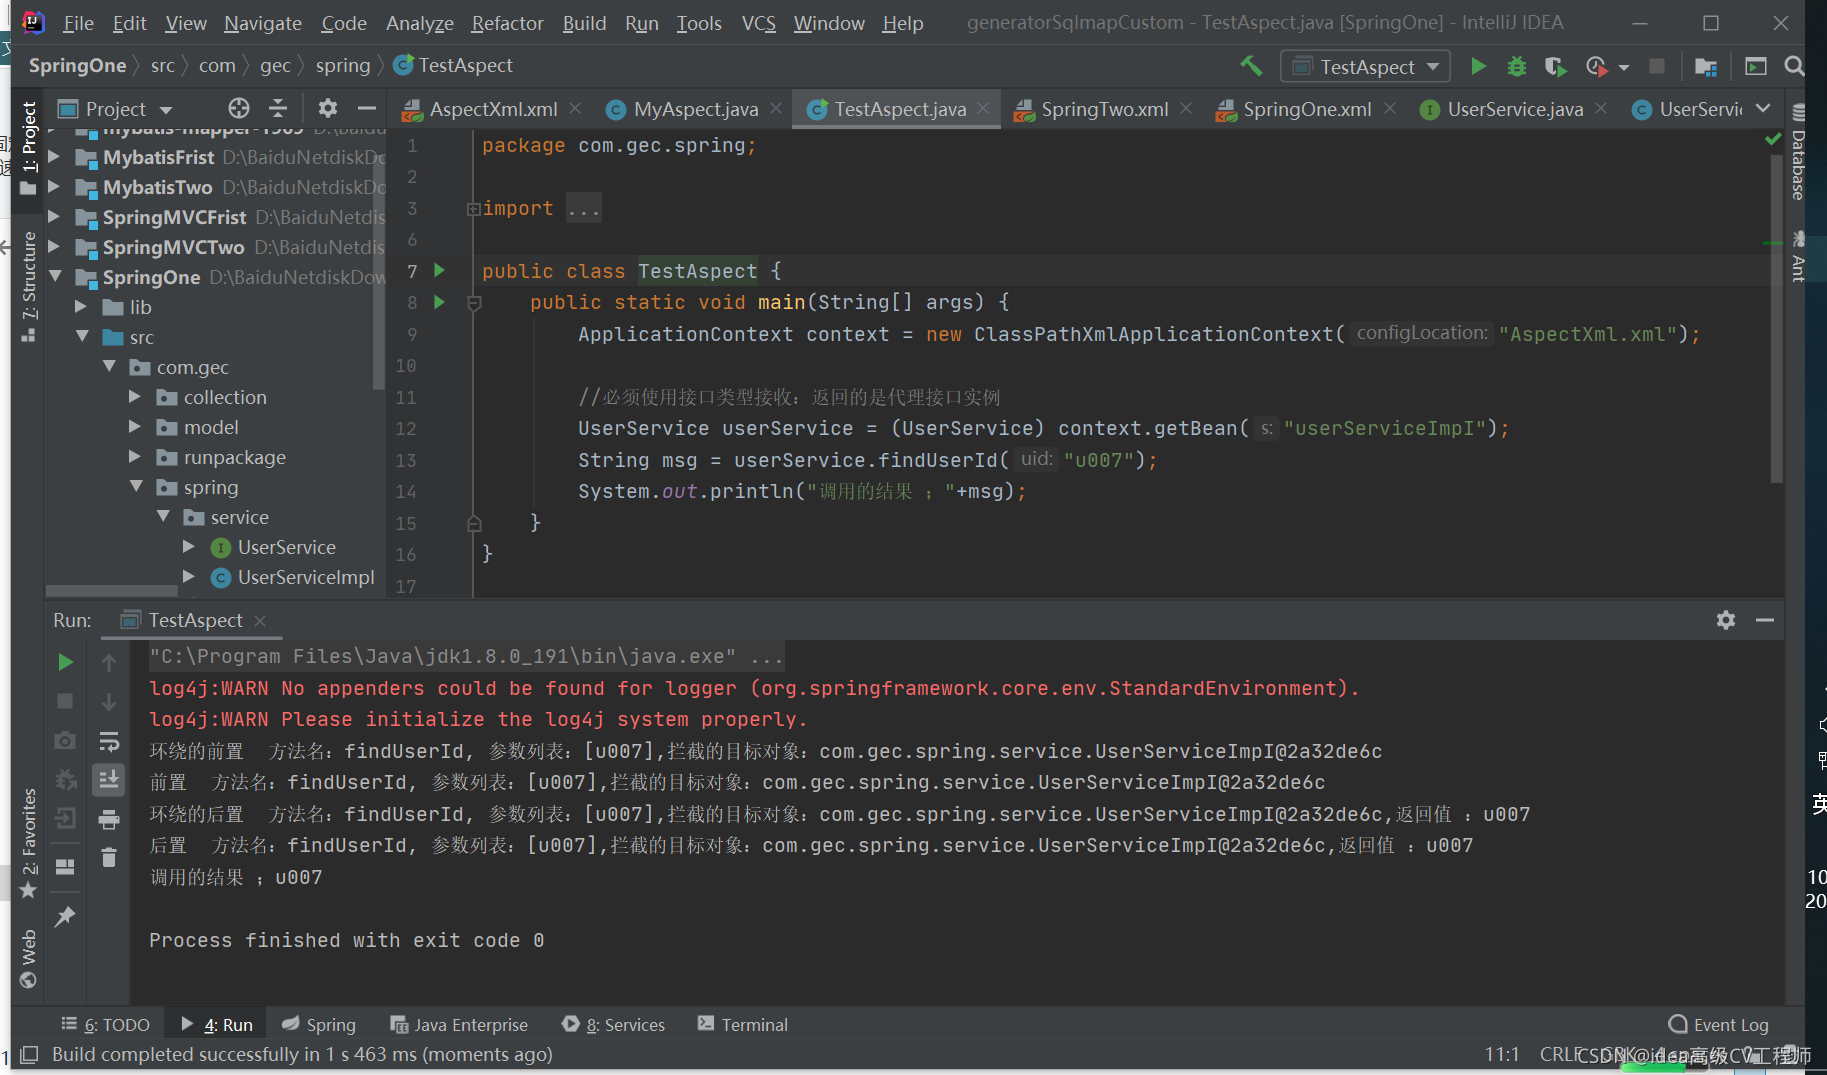Click the Search Everywhere magnifier icon
The width and height of the screenshot is (1827, 1075).
1794,66
